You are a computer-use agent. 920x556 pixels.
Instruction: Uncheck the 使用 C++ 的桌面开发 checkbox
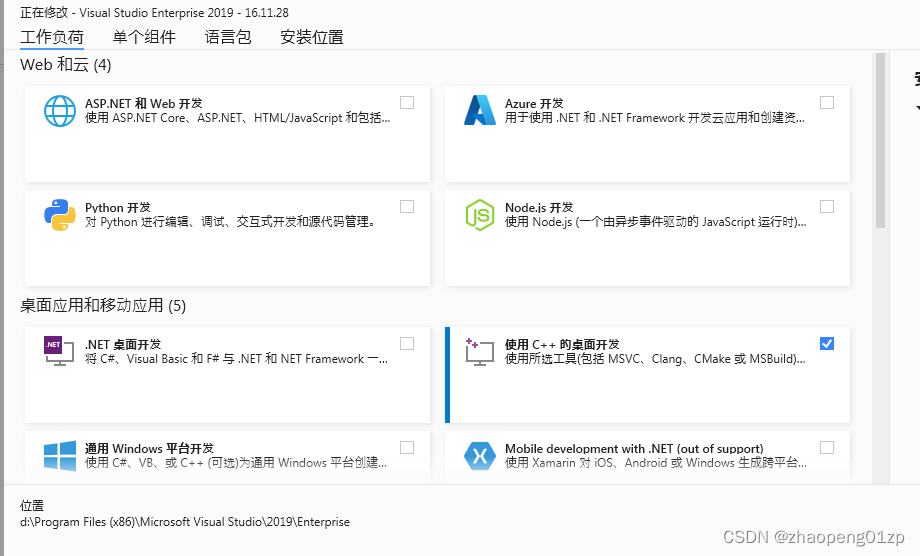click(827, 344)
